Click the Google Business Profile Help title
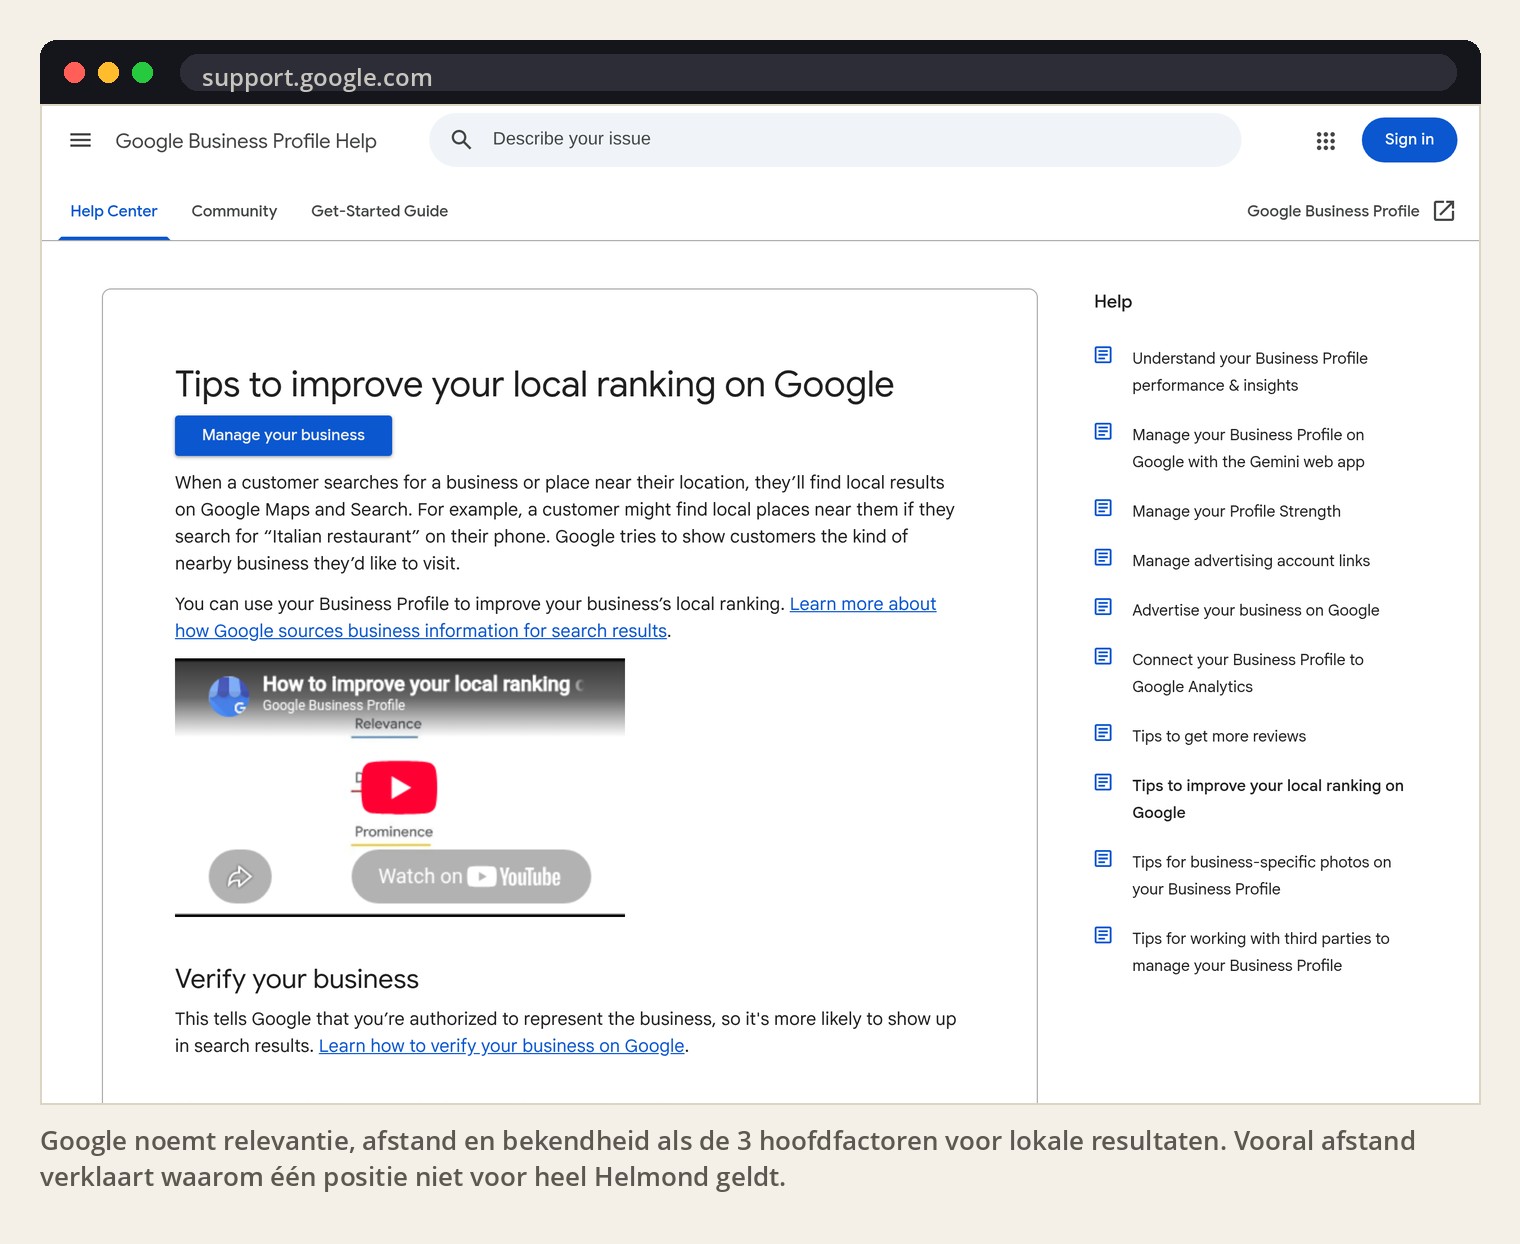Viewport: 1520px width, 1244px height. coord(246,141)
